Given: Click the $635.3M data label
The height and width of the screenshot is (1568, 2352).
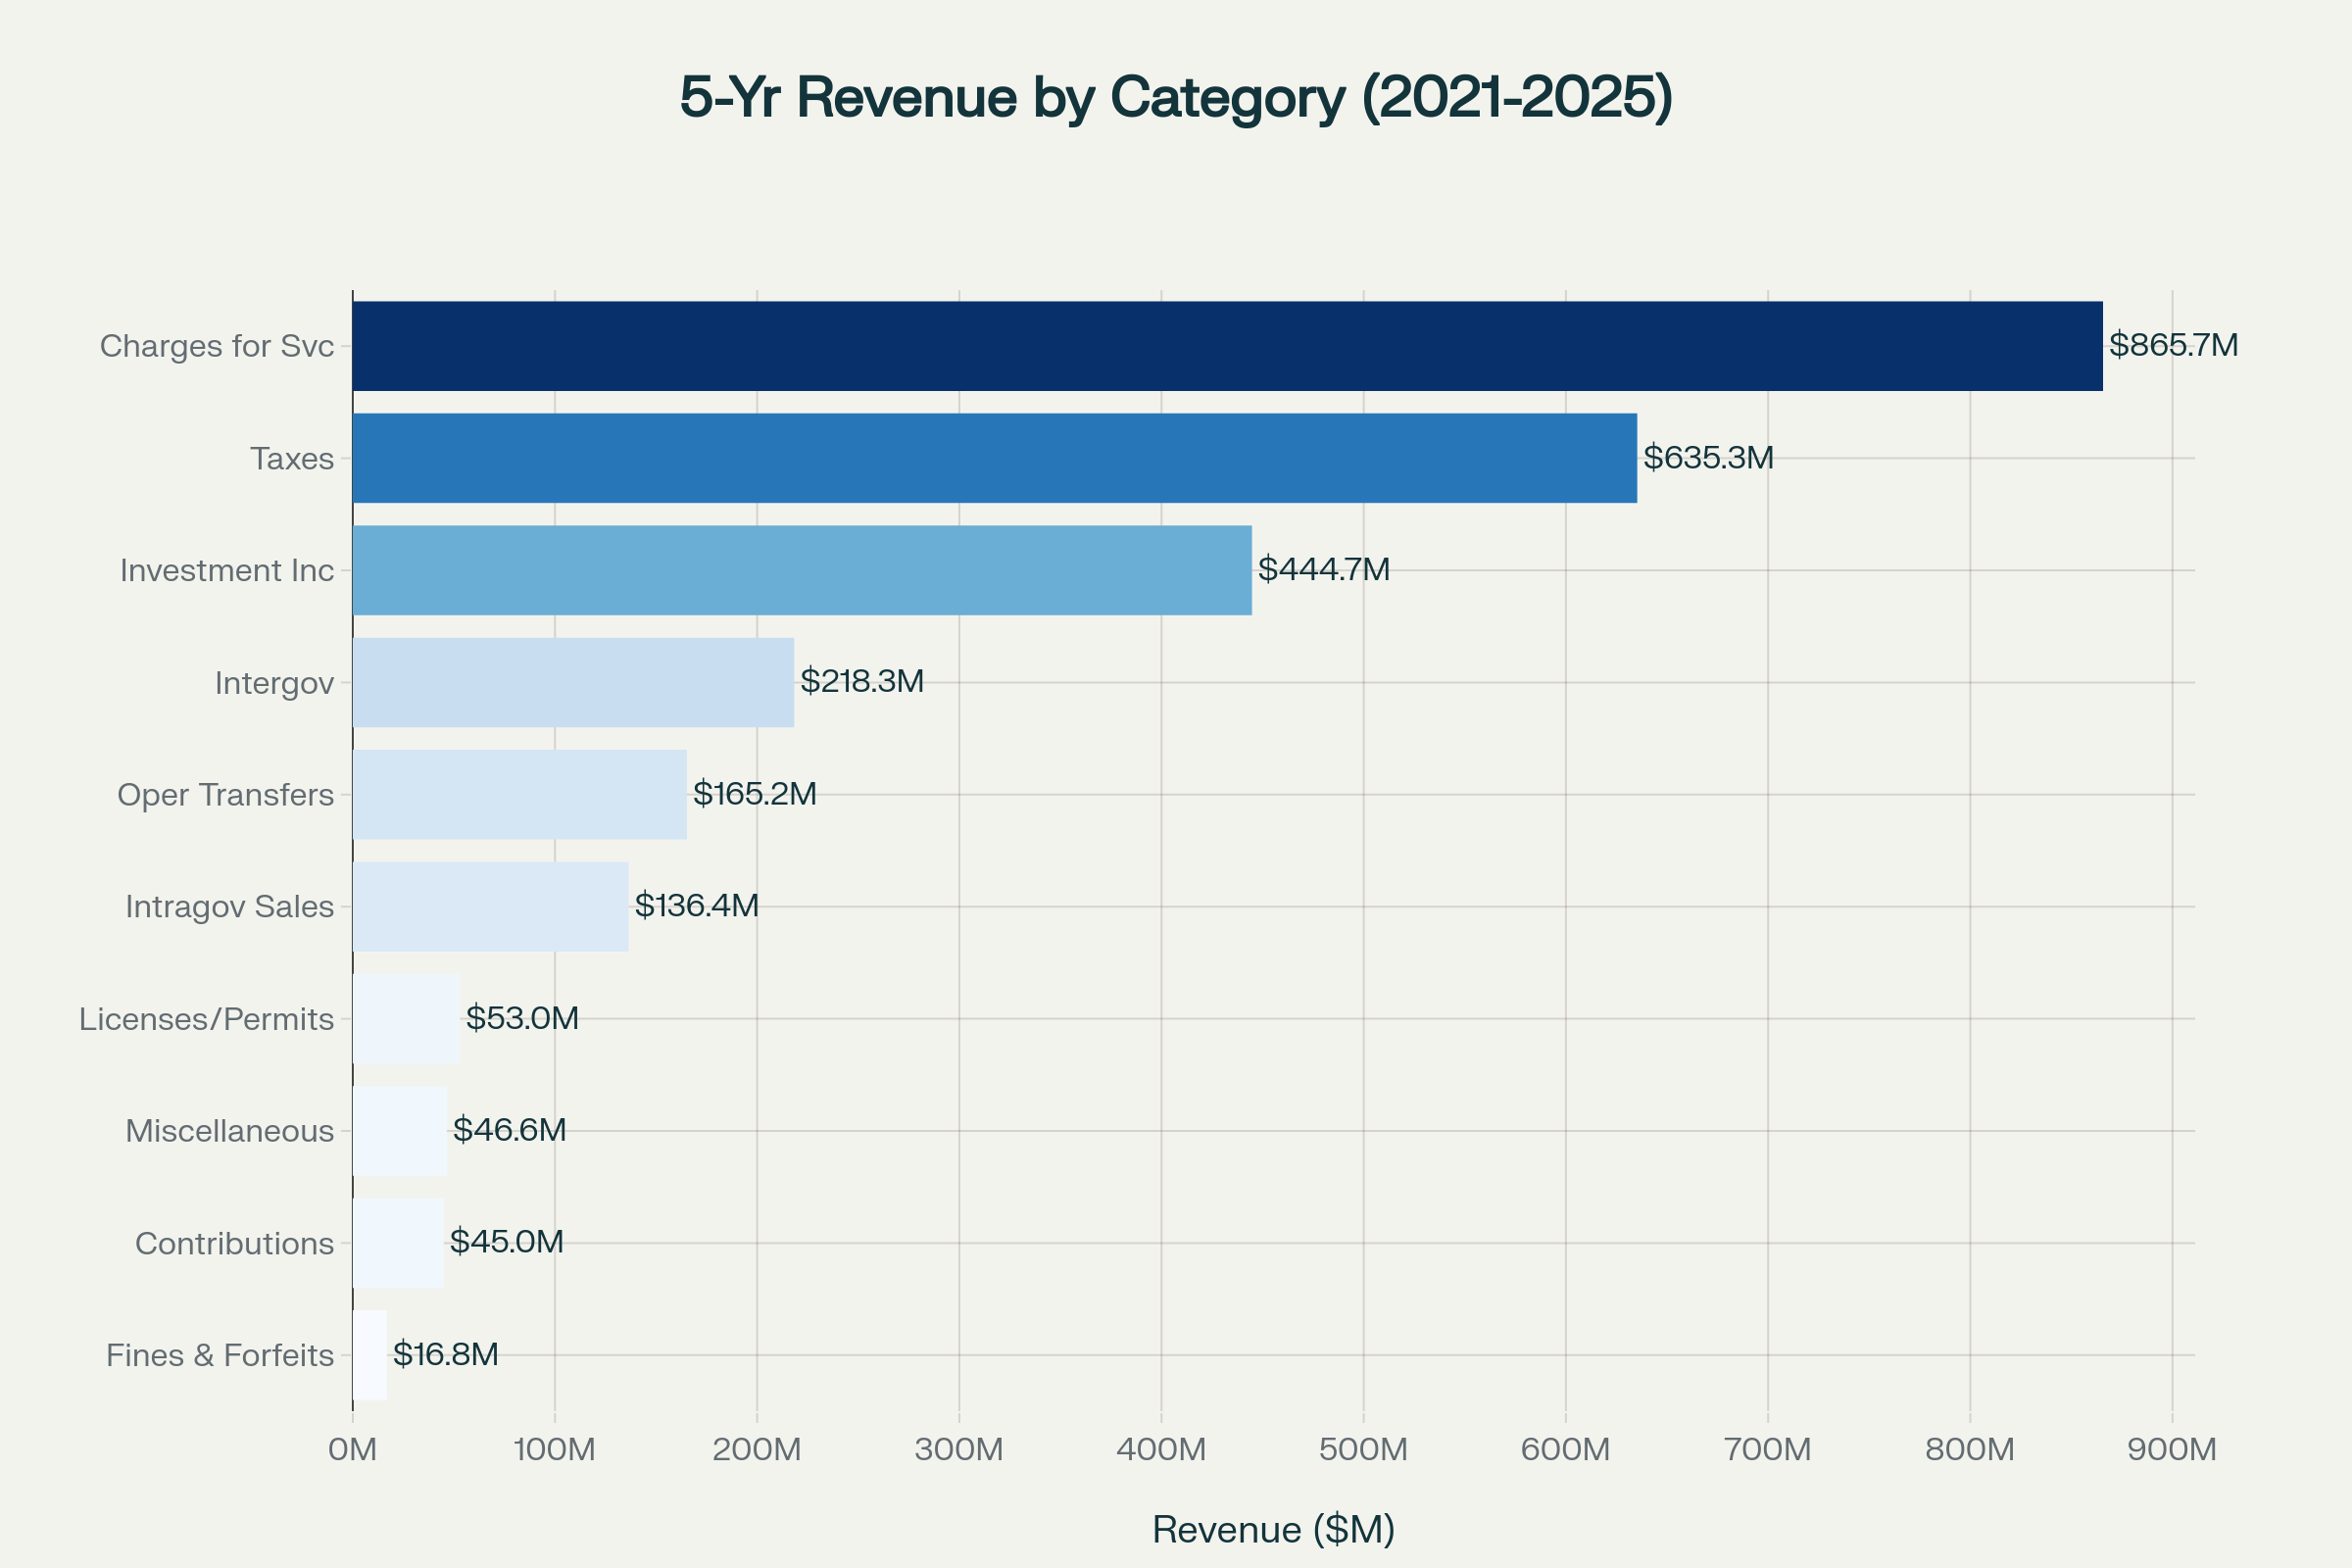Looking at the screenshot, I should [1708, 457].
